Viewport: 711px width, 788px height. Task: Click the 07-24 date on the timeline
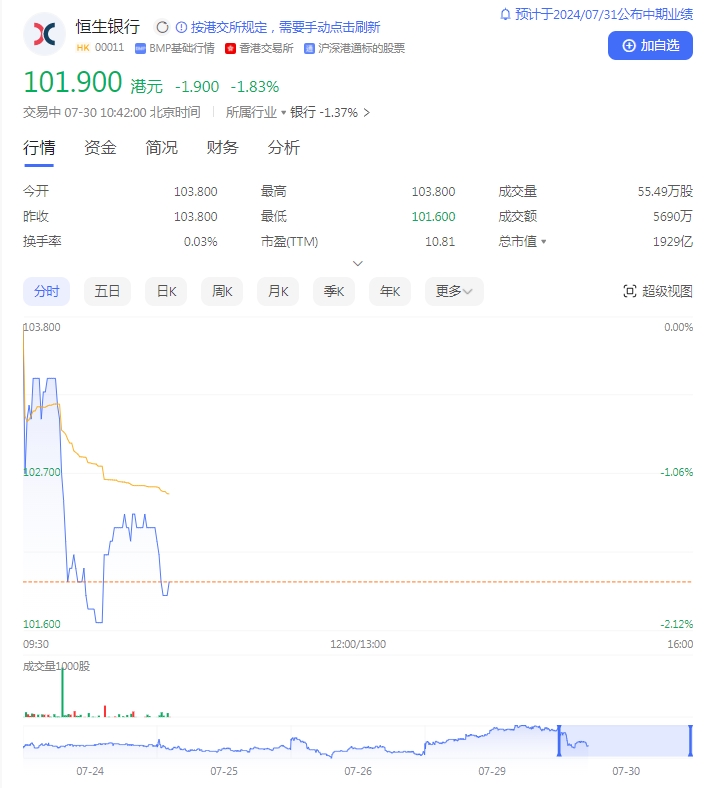90,771
